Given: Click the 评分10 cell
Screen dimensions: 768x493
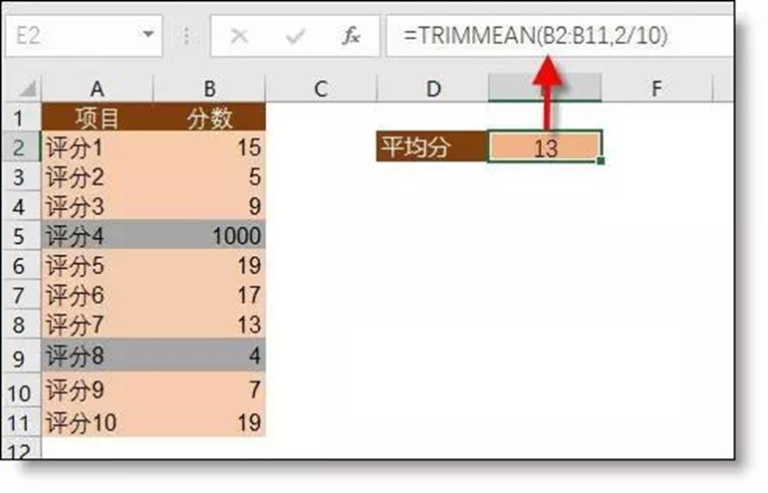Looking at the screenshot, I should pyautogui.click(x=97, y=423).
